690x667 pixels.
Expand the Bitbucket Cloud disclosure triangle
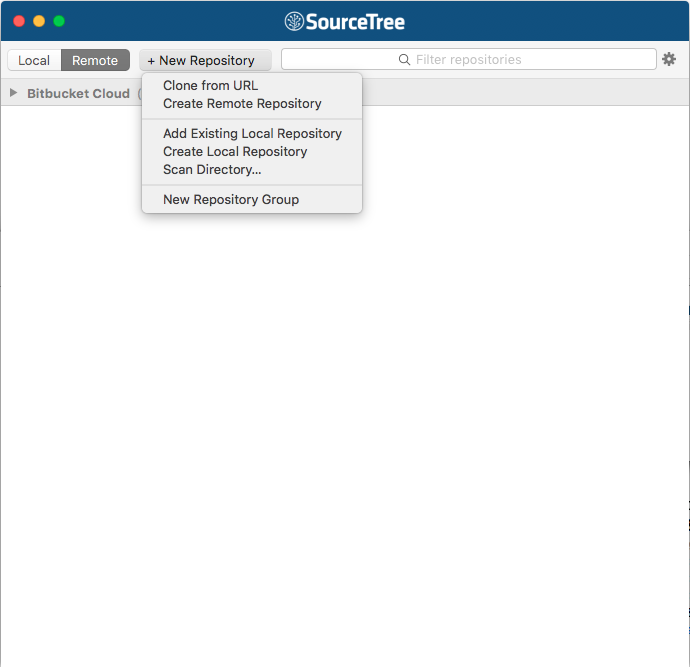(13, 93)
